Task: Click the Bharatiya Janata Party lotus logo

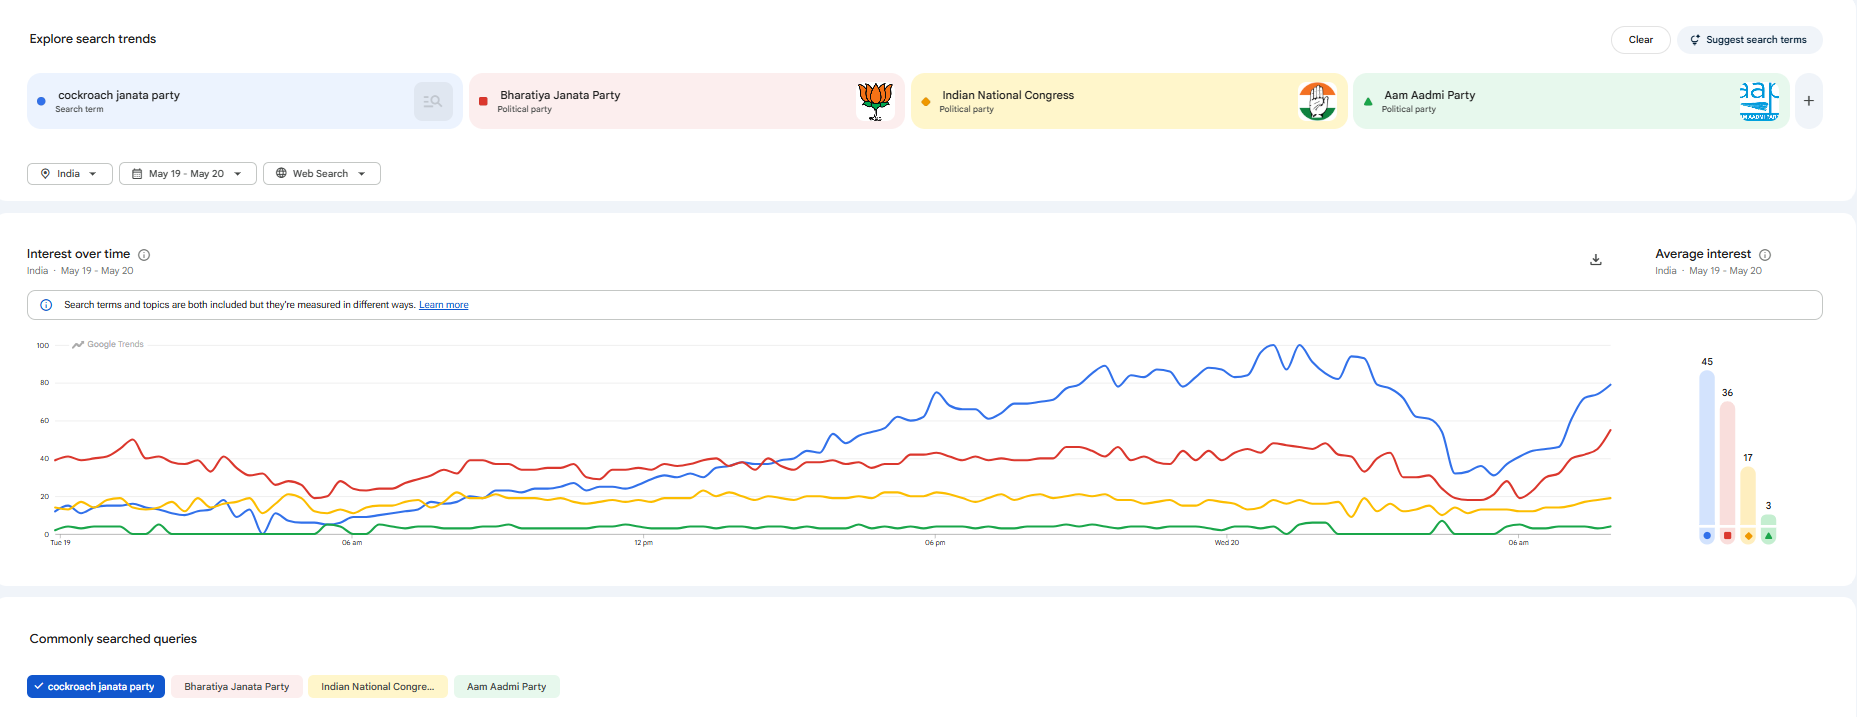Action: click(875, 101)
